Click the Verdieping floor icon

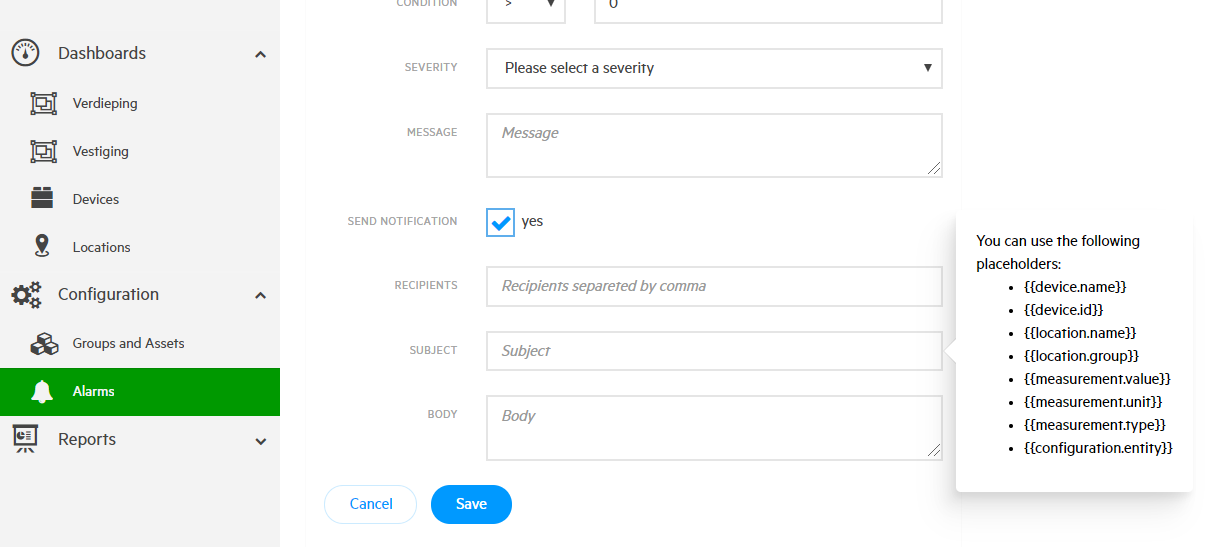pos(43,103)
